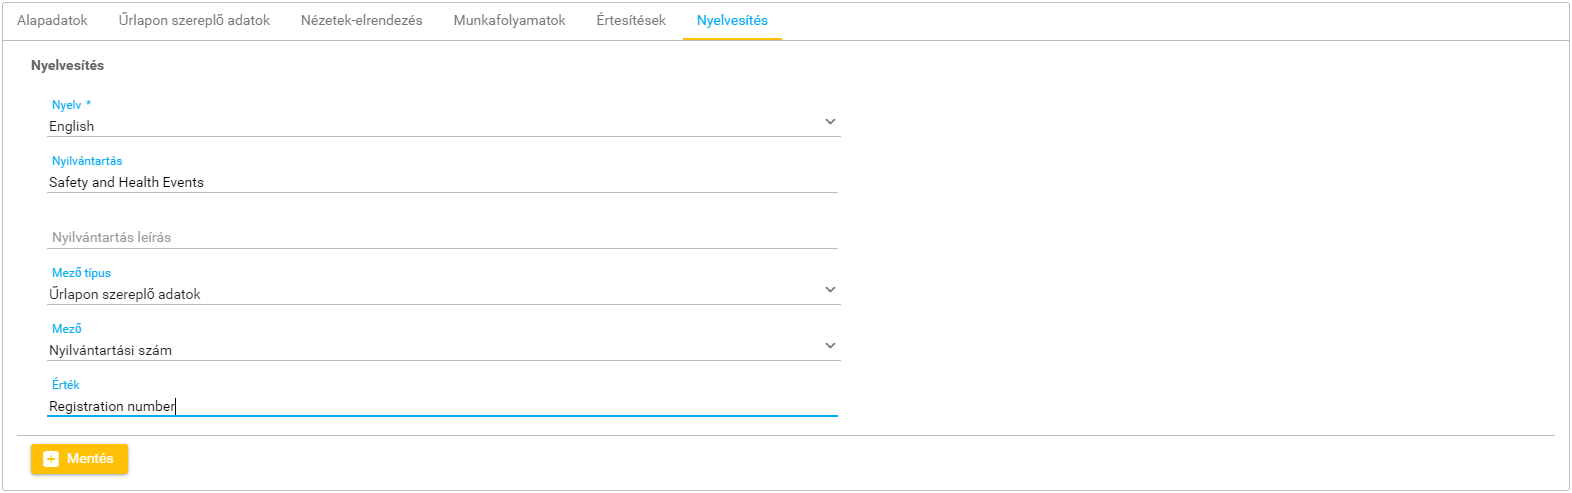
Task: Focus the Safety and Health Events field
Action: [440, 182]
